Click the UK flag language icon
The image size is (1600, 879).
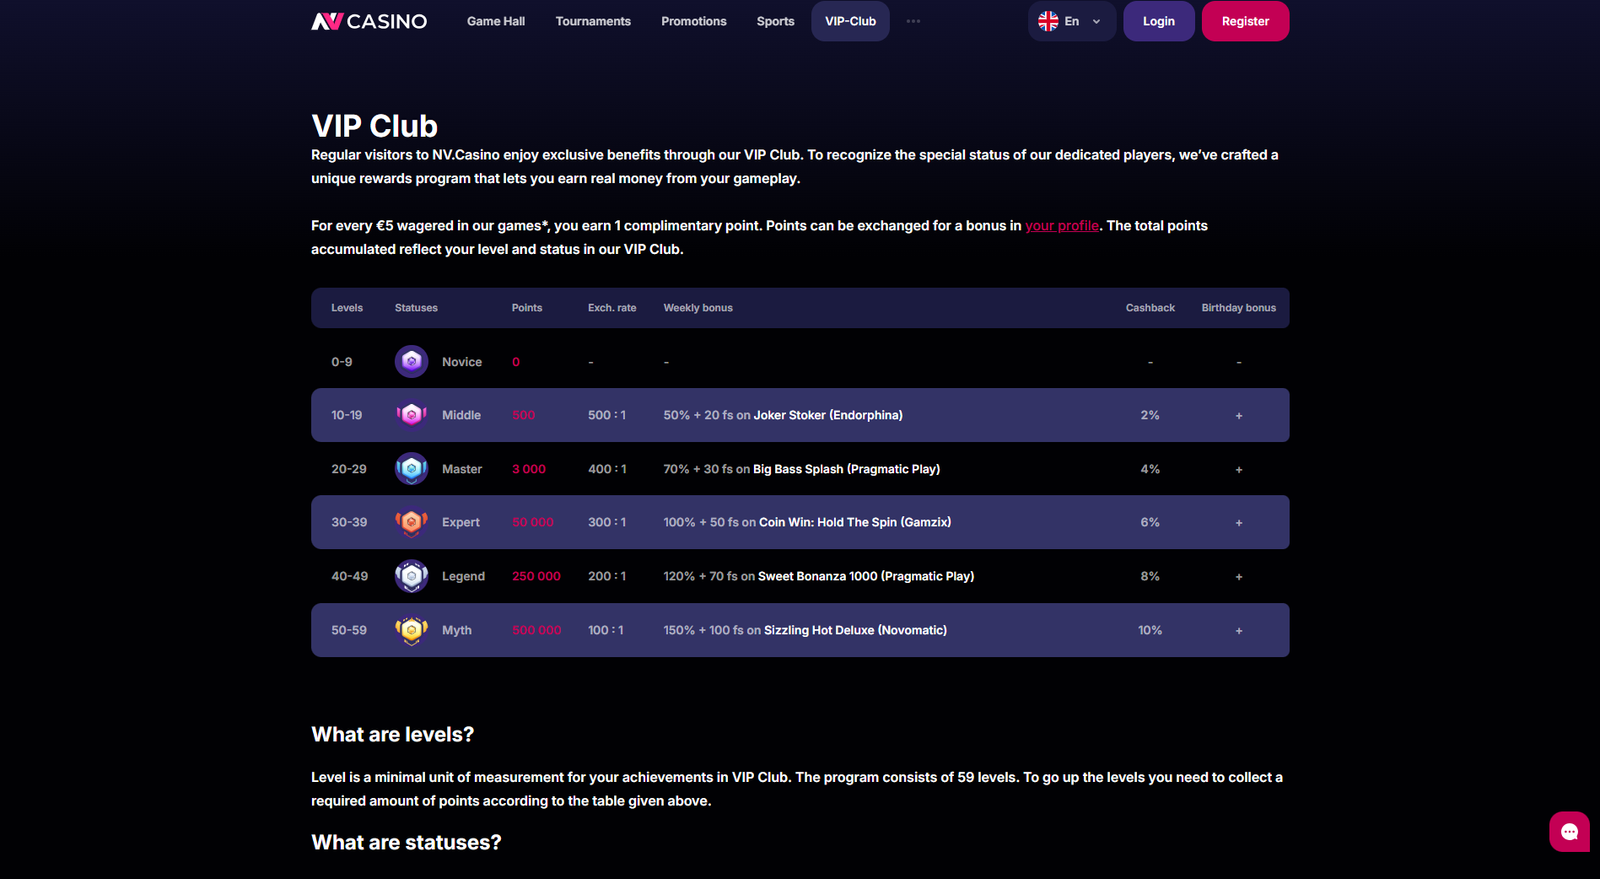coord(1048,21)
